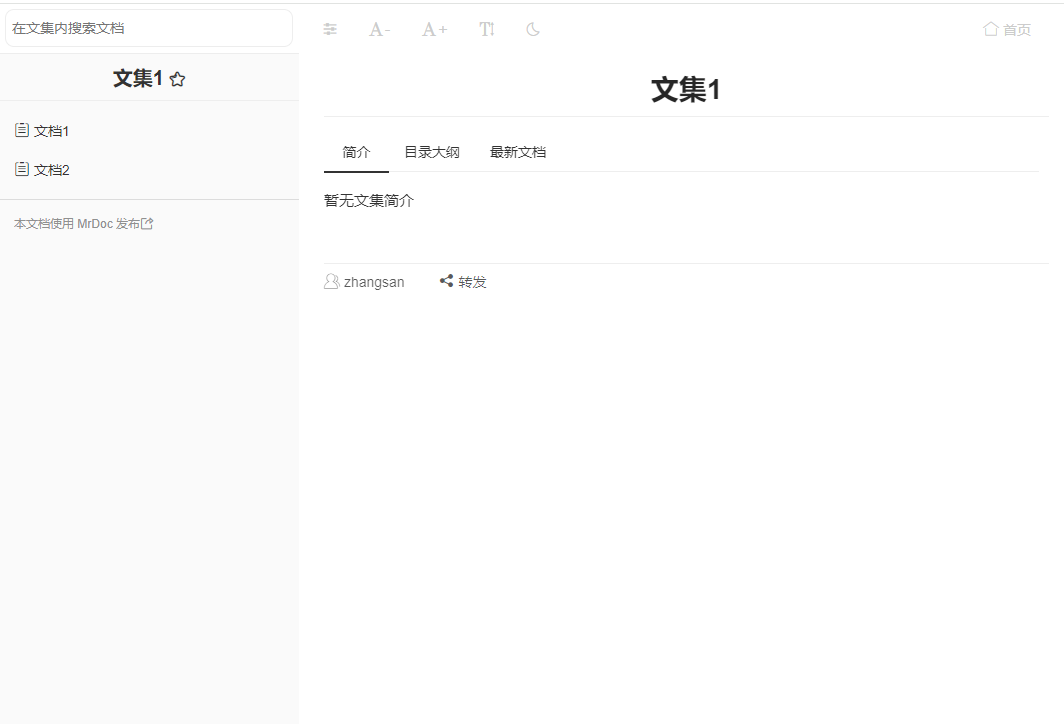Open the zhangsan author link
1064x724 pixels.
point(374,282)
